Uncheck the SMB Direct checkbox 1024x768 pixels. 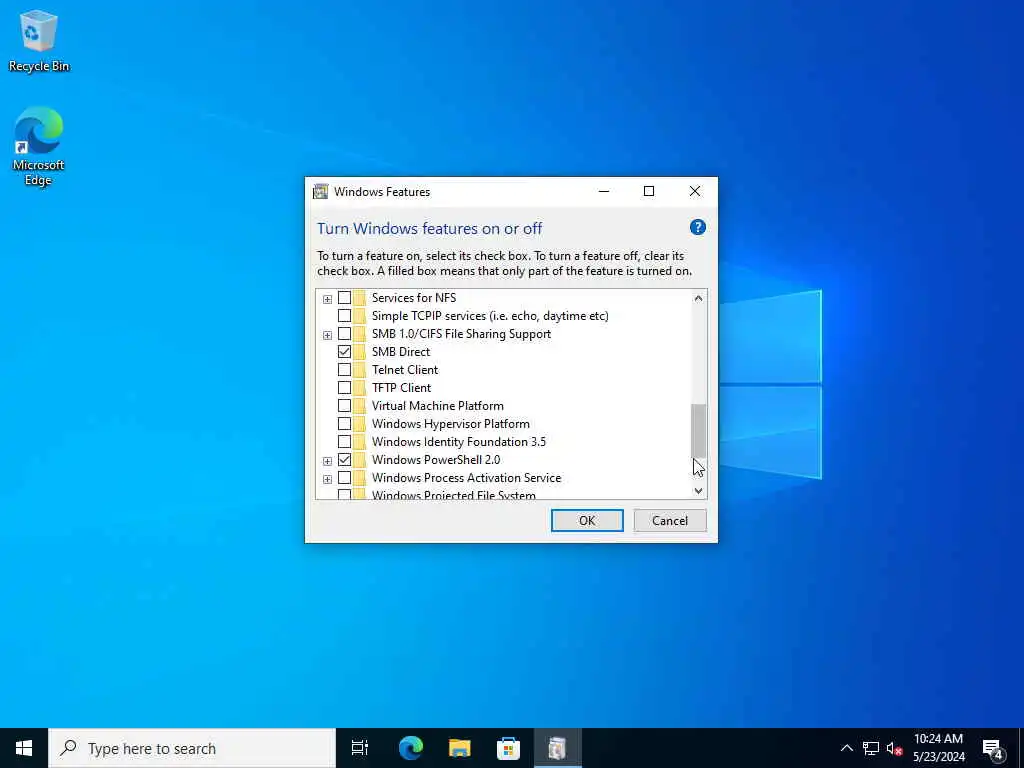(344, 351)
